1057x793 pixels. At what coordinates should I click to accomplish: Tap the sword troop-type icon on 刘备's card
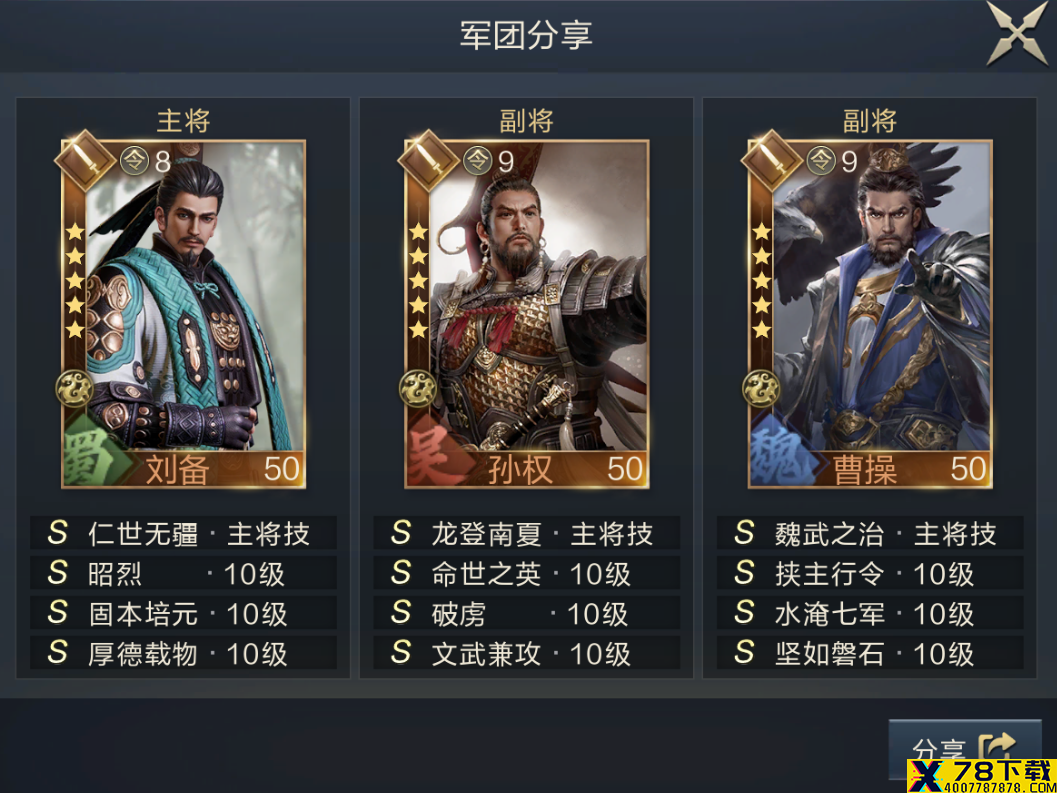84,160
